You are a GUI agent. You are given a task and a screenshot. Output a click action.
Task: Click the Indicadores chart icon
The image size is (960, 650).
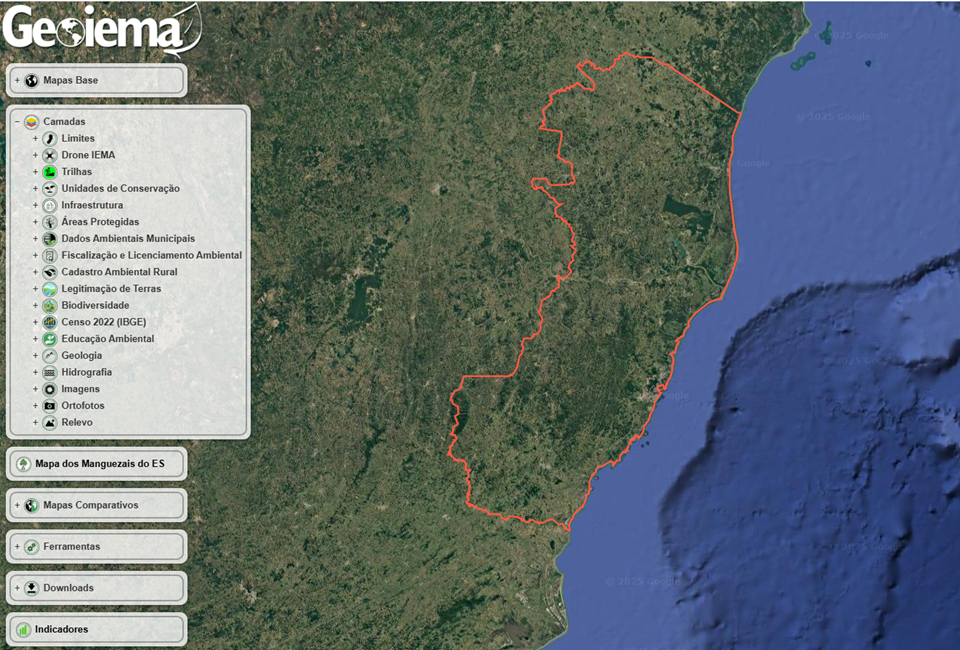pyautogui.click(x=23, y=630)
